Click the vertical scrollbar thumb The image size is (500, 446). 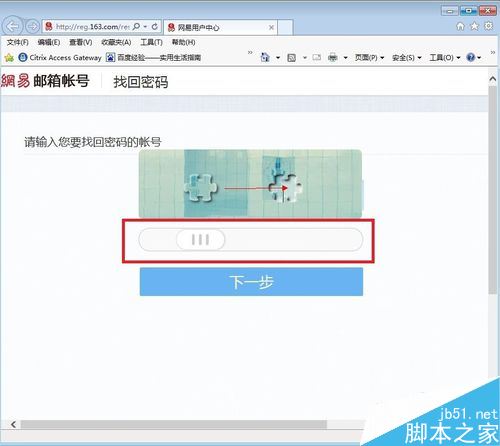[x=493, y=190]
